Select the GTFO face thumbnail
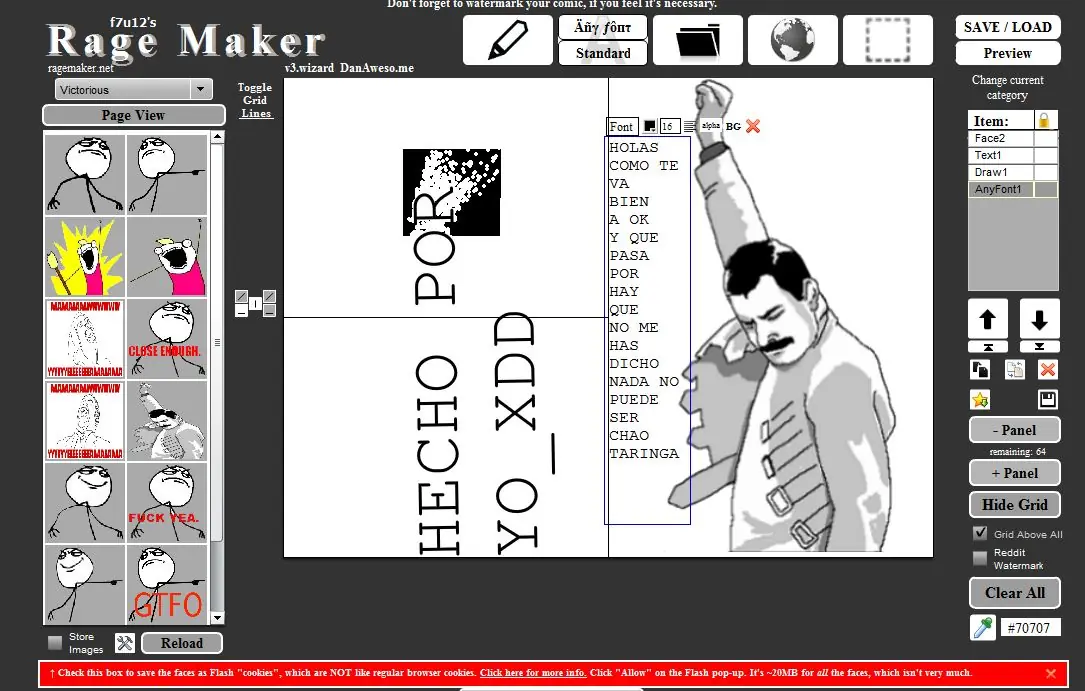This screenshot has height=691, width=1085. (x=167, y=584)
